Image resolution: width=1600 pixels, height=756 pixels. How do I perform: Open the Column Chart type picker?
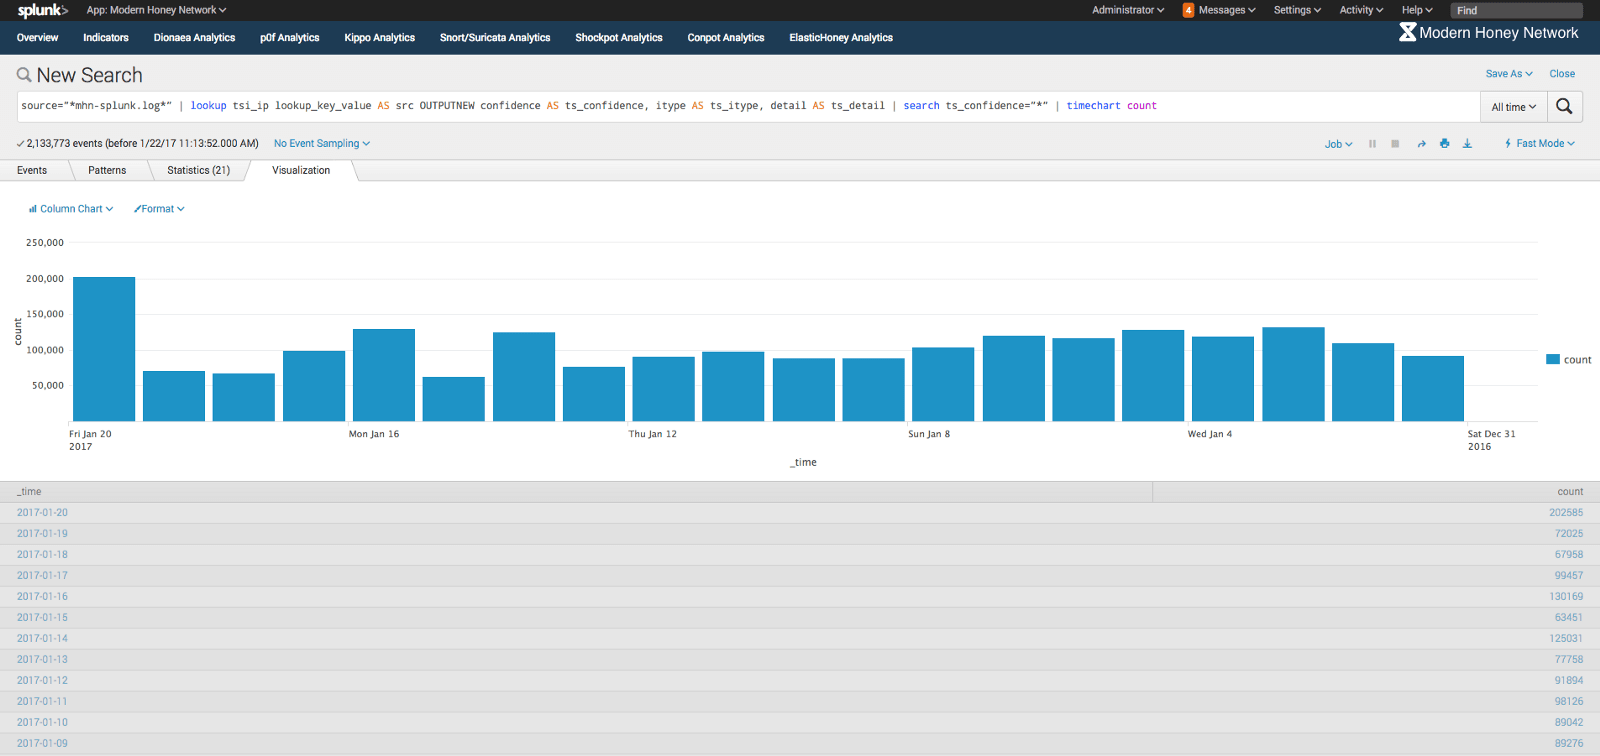[x=71, y=209]
